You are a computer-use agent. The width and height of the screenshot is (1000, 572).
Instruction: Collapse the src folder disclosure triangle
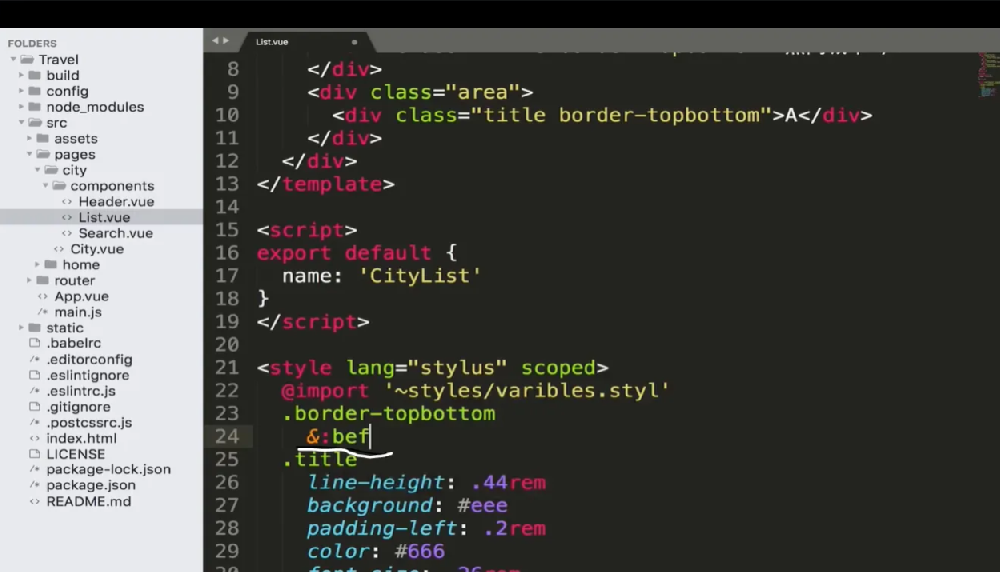(22, 123)
